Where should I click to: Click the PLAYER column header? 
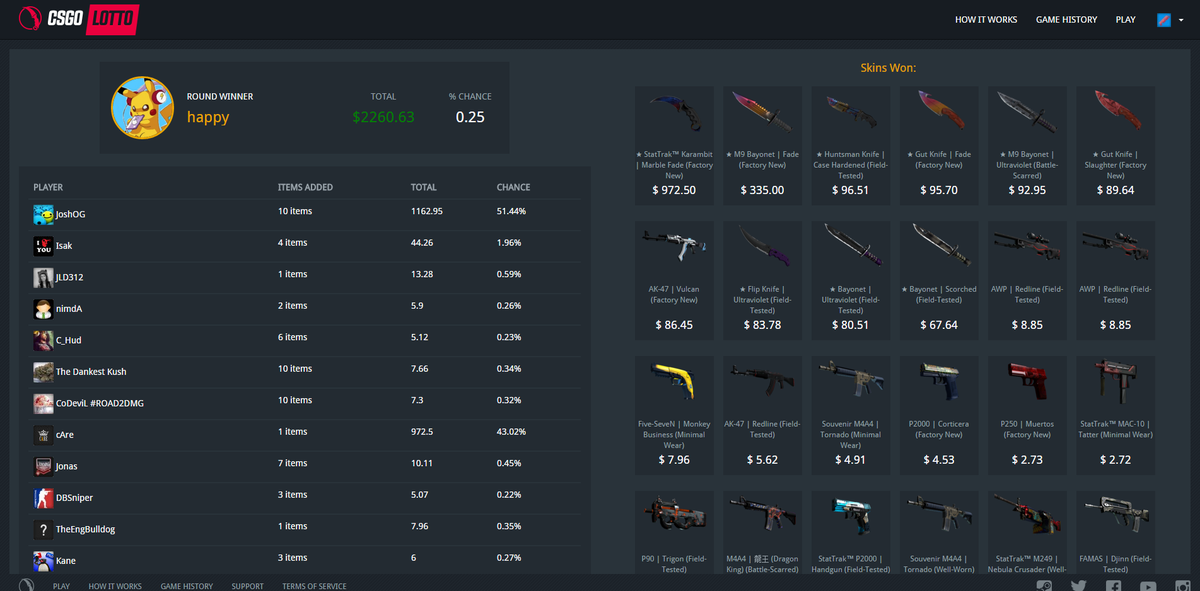click(x=48, y=187)
